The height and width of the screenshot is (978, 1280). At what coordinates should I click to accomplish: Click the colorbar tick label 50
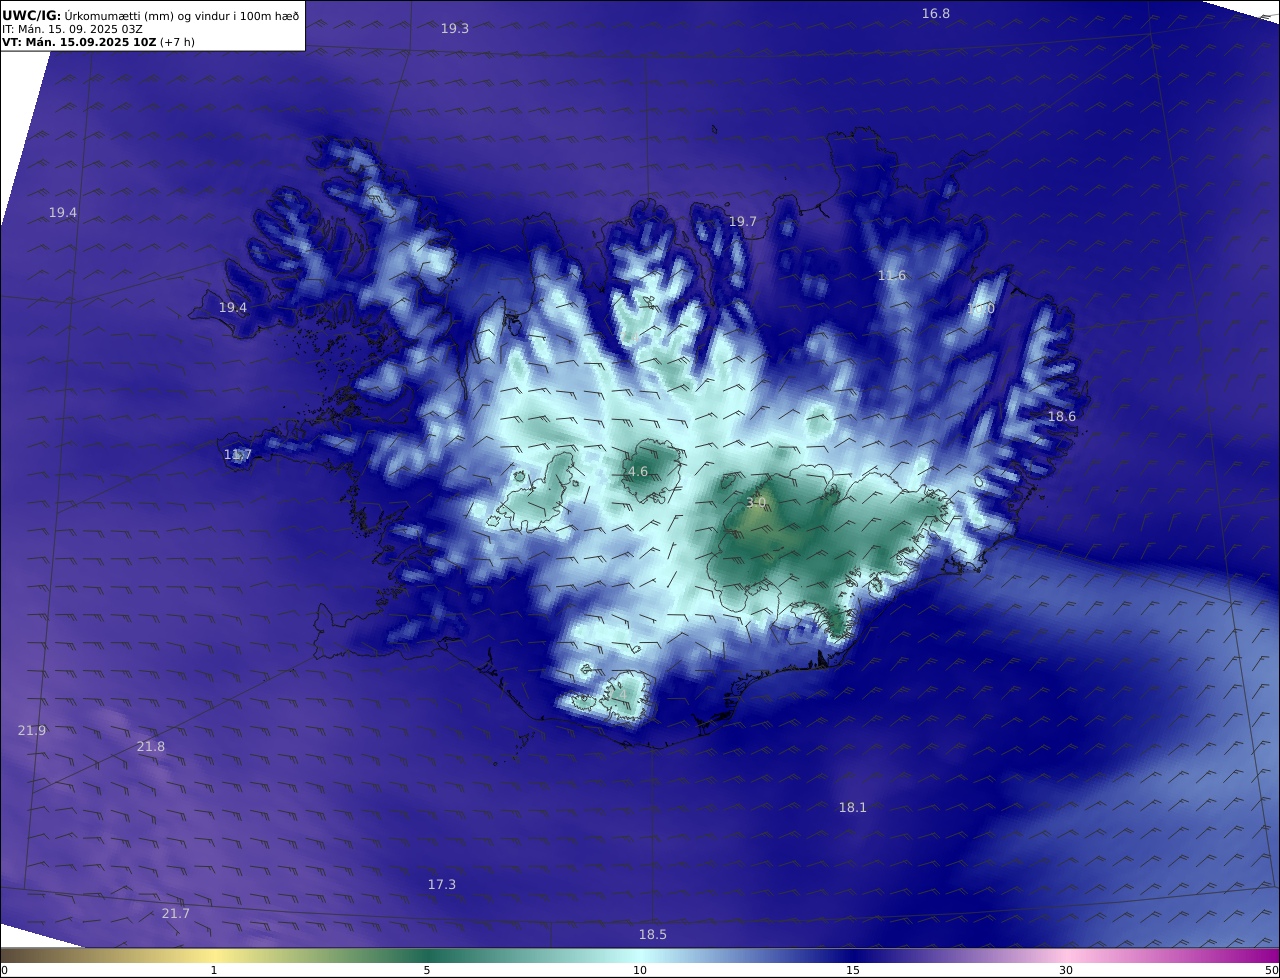click(1272, 970)
